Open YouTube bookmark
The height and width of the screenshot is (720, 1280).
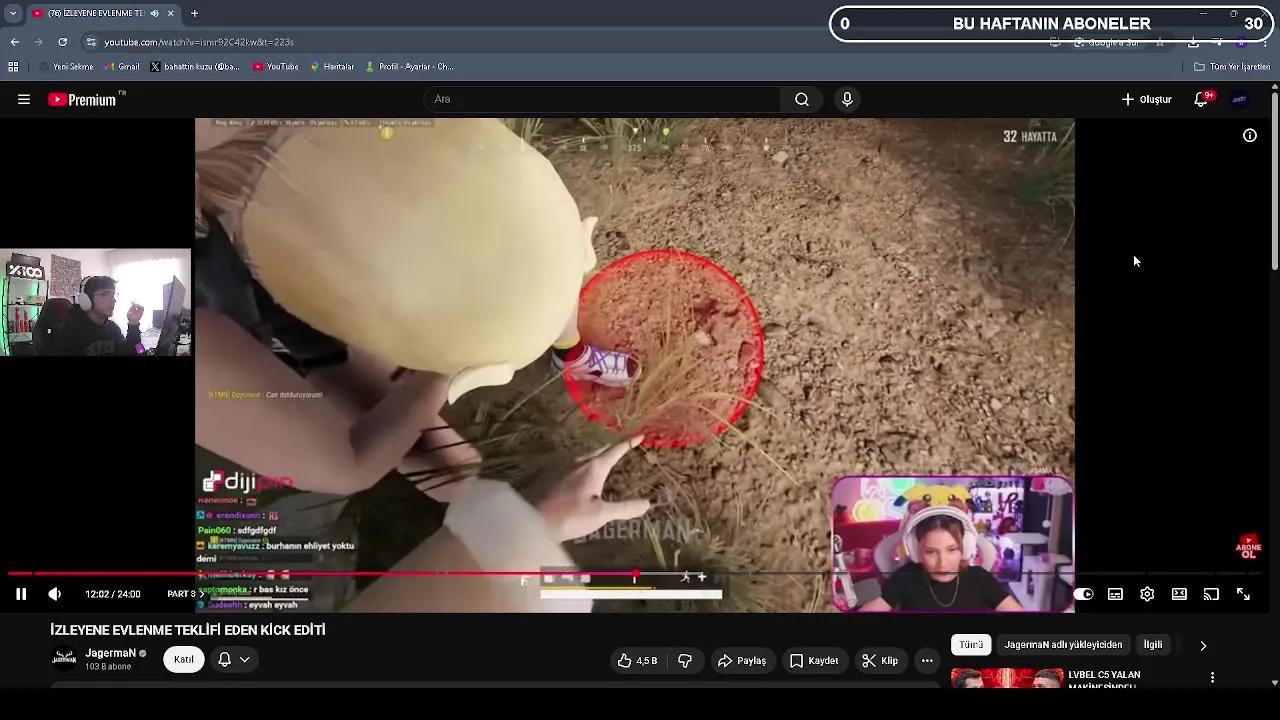click(x=275, y=67)
